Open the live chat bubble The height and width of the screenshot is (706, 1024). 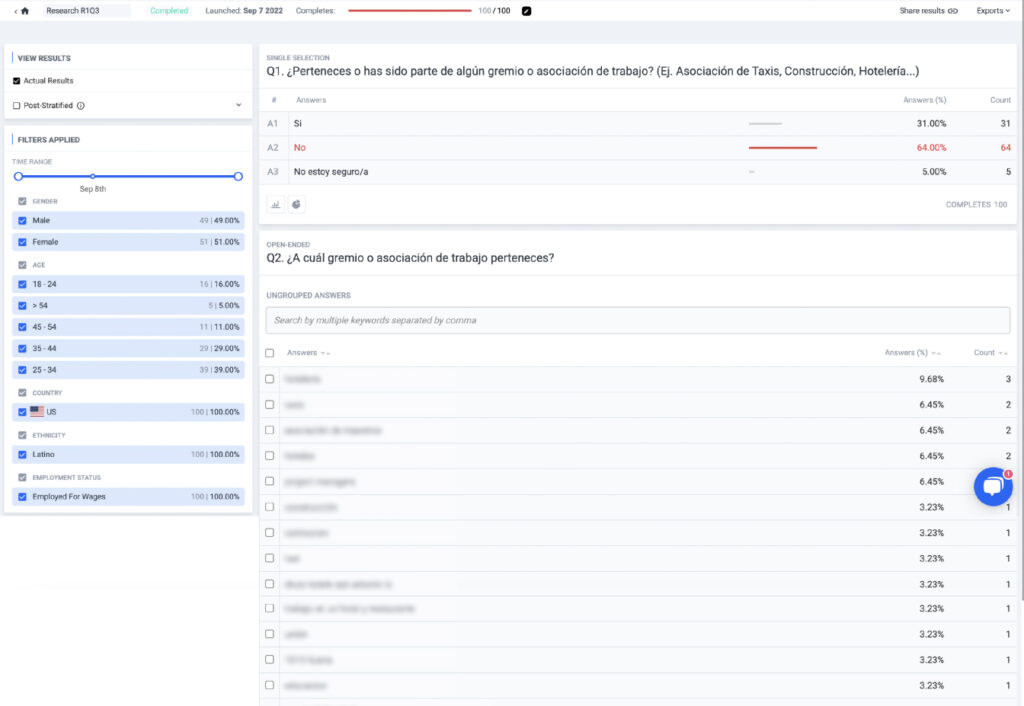pyautogui.click(x=992, y=486)
